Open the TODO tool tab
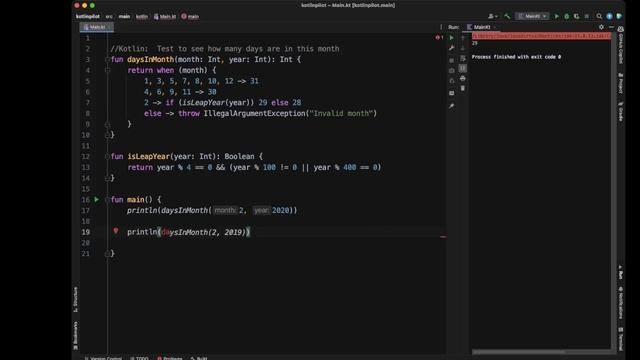This screenshot has height=360, width=640. [140, 358]
